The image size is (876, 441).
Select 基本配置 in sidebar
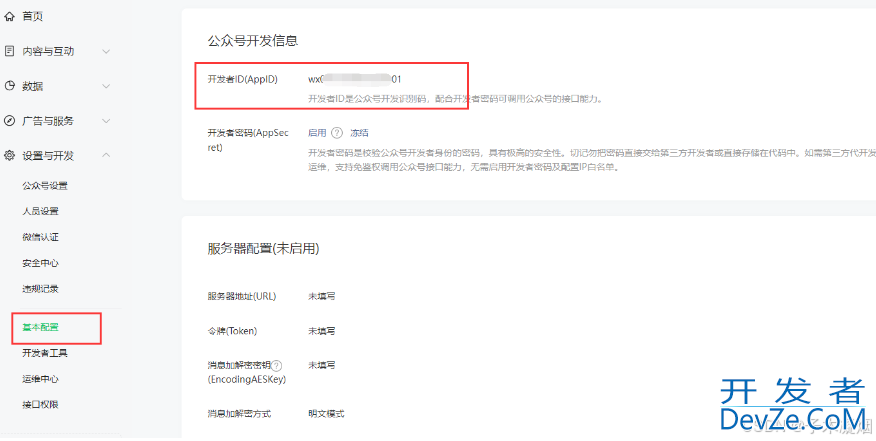[x=40, y=327]
